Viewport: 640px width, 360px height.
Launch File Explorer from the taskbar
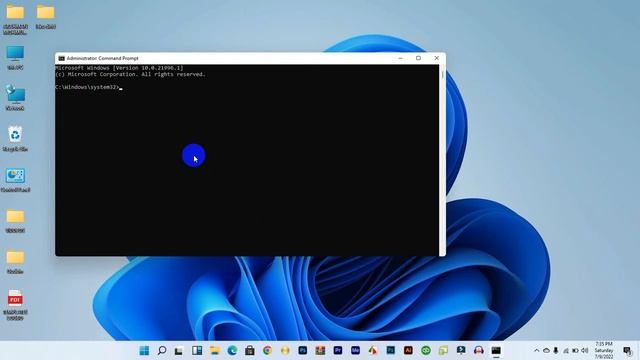(x=215, y=350)
